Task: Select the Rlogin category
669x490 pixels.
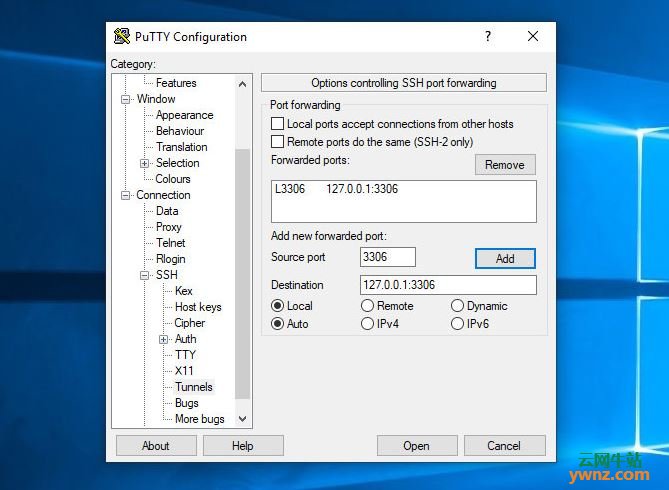Action: coord(170,259)
